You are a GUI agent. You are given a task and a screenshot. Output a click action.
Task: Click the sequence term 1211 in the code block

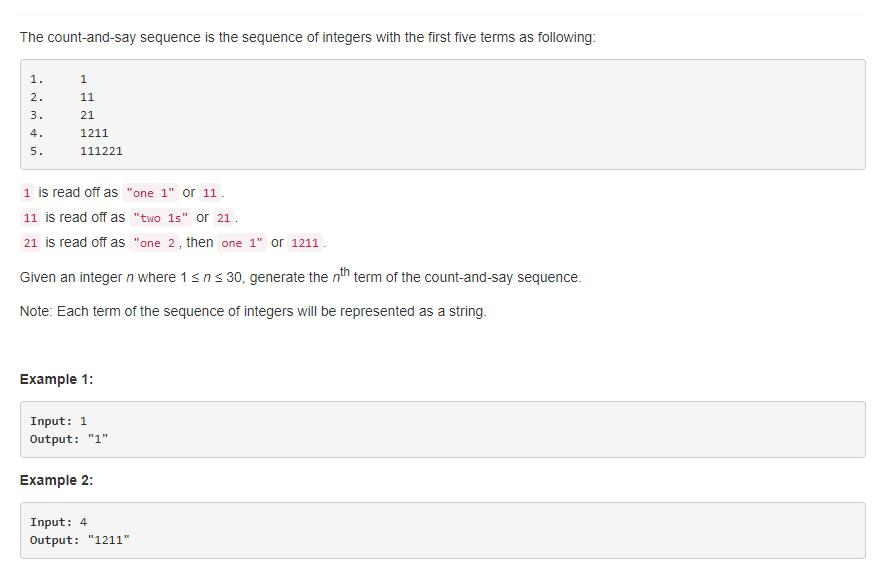click(x=94, y=133)
